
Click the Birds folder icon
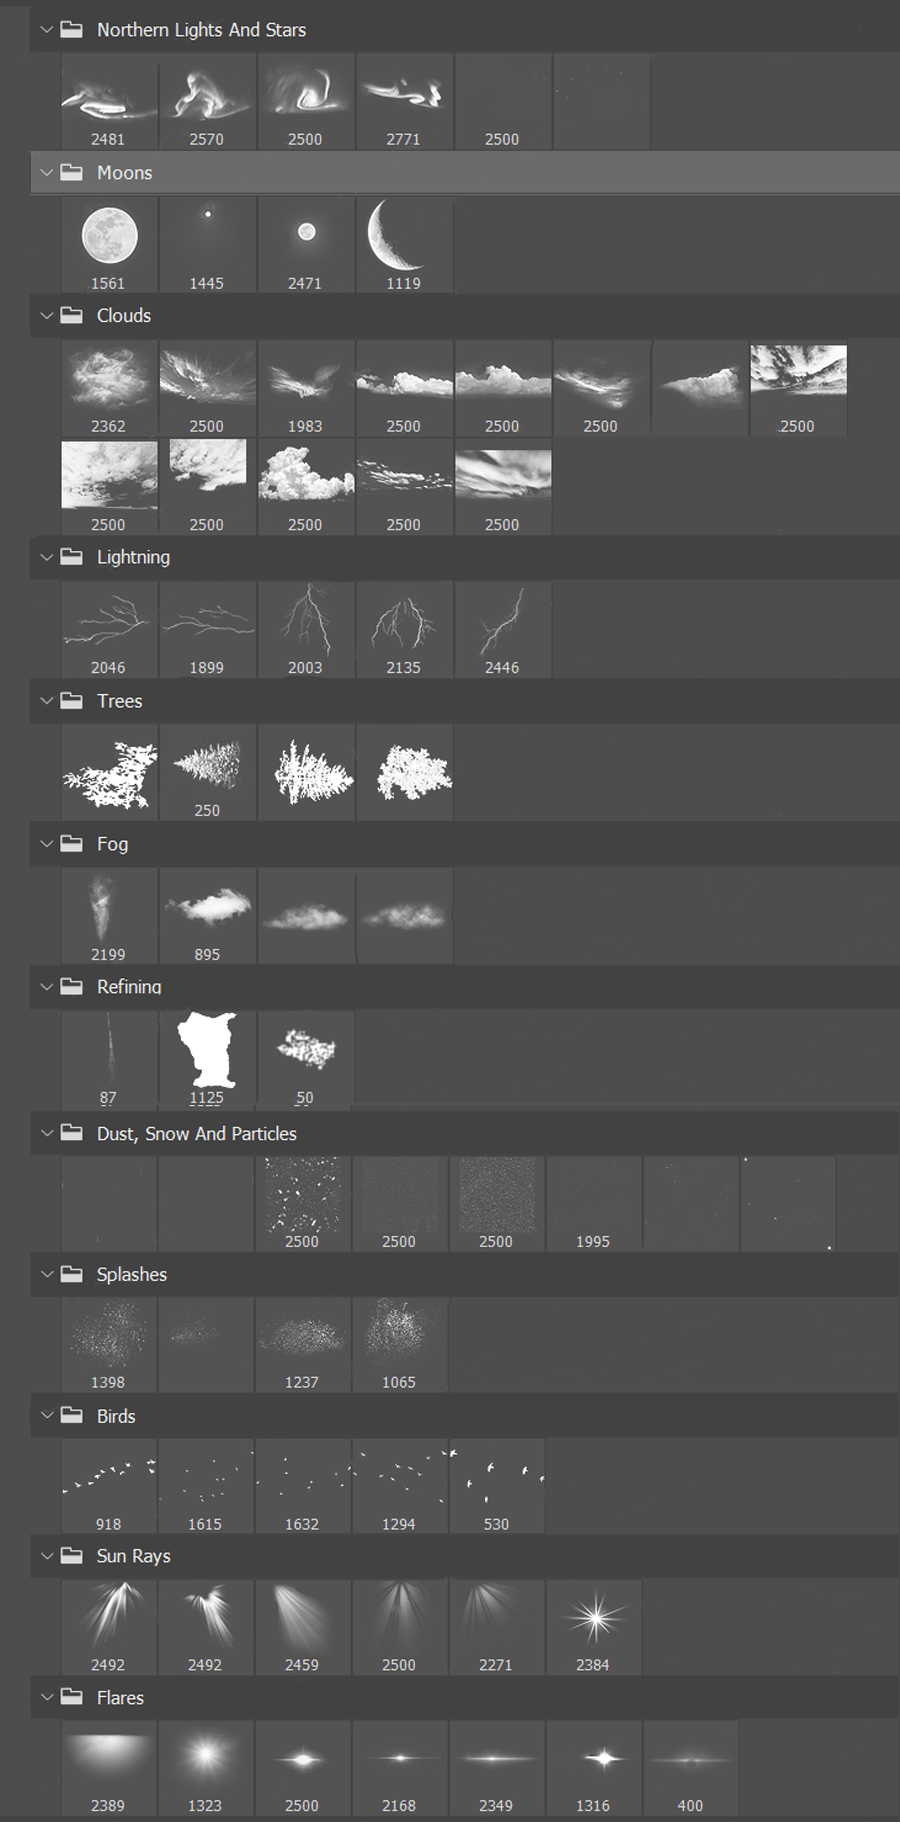click(71, 1416)
